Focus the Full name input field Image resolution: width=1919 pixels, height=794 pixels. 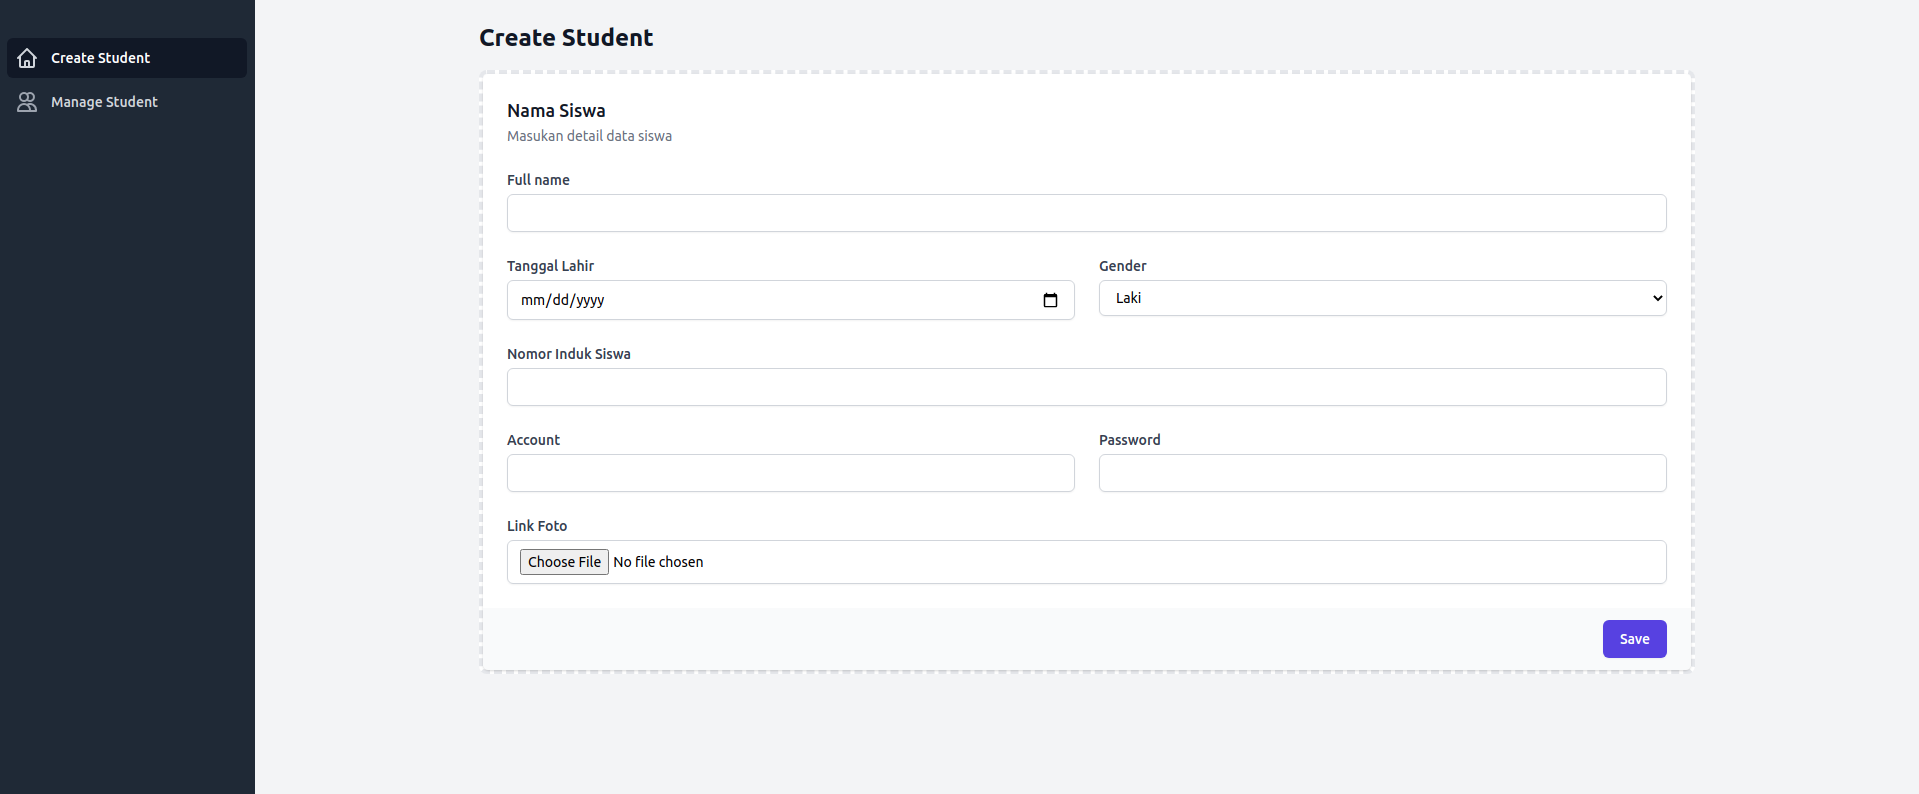(x=1086, y=213)
